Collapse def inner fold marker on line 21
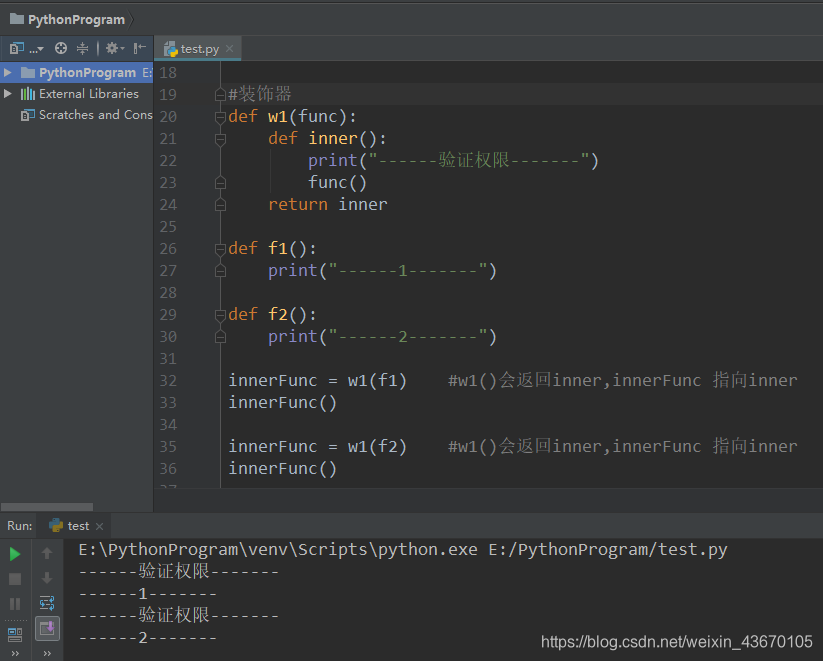The width and height of the screenshot is (823, 661). (220, 139)
